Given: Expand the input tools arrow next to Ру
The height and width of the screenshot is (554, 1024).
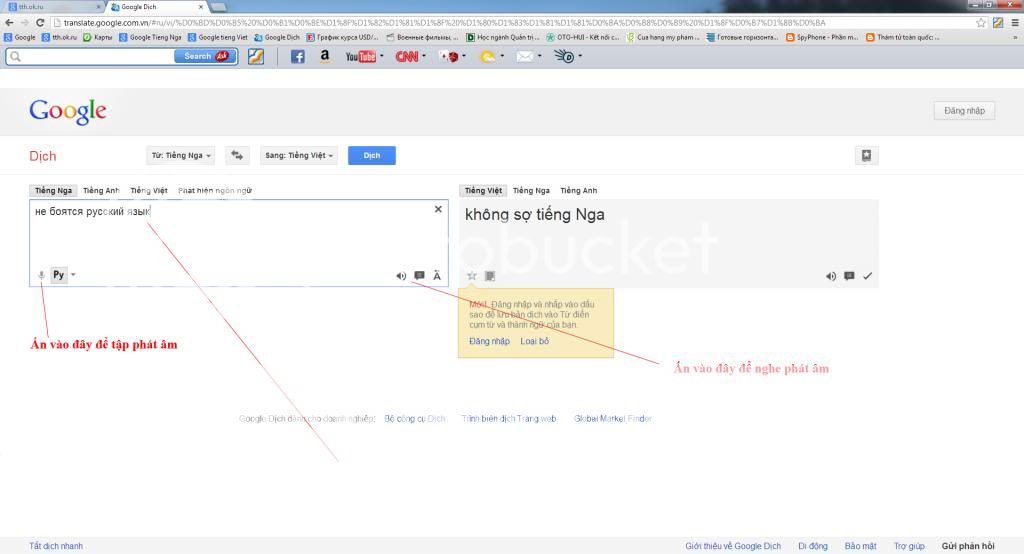Looking at the screenshot, I should coord(73,275).
